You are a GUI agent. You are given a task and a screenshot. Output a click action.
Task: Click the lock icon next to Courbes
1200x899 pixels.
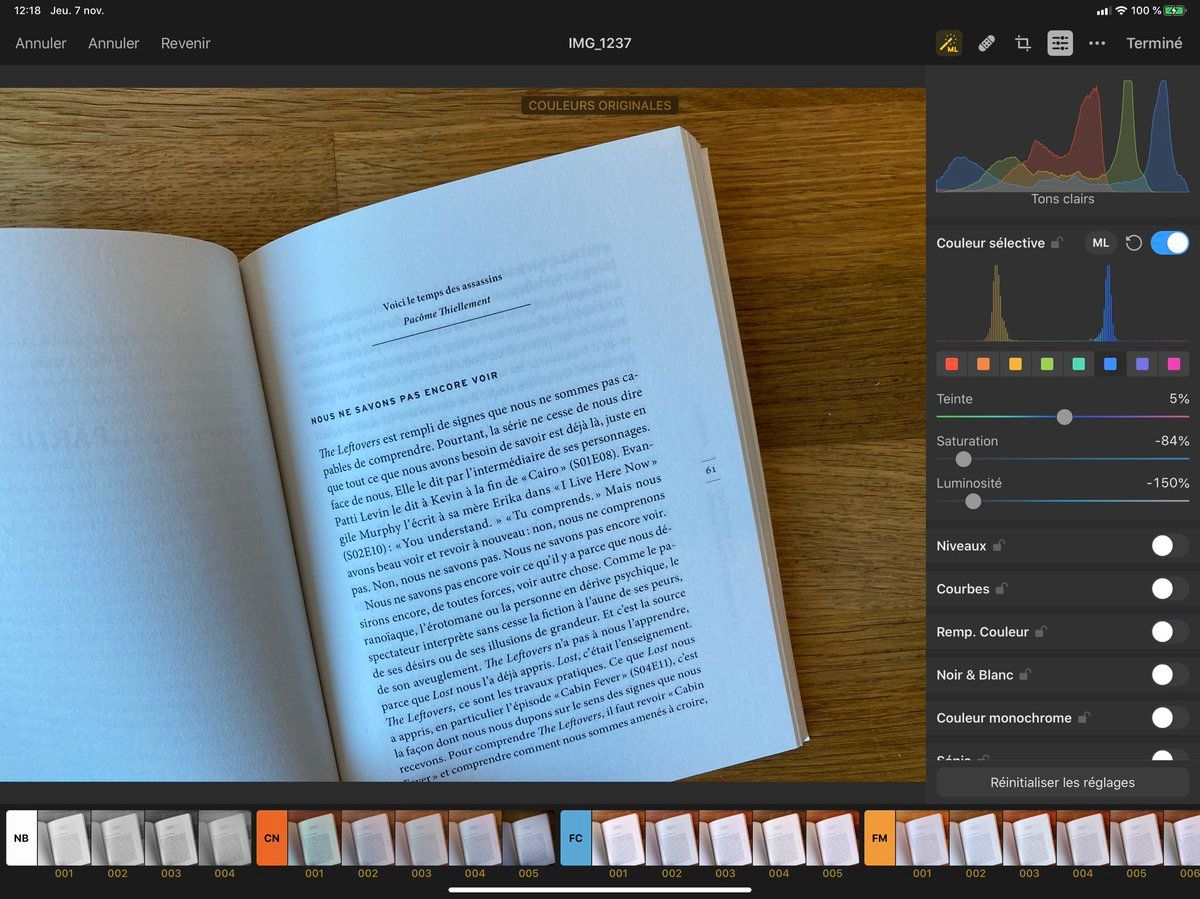point(1000,589)
